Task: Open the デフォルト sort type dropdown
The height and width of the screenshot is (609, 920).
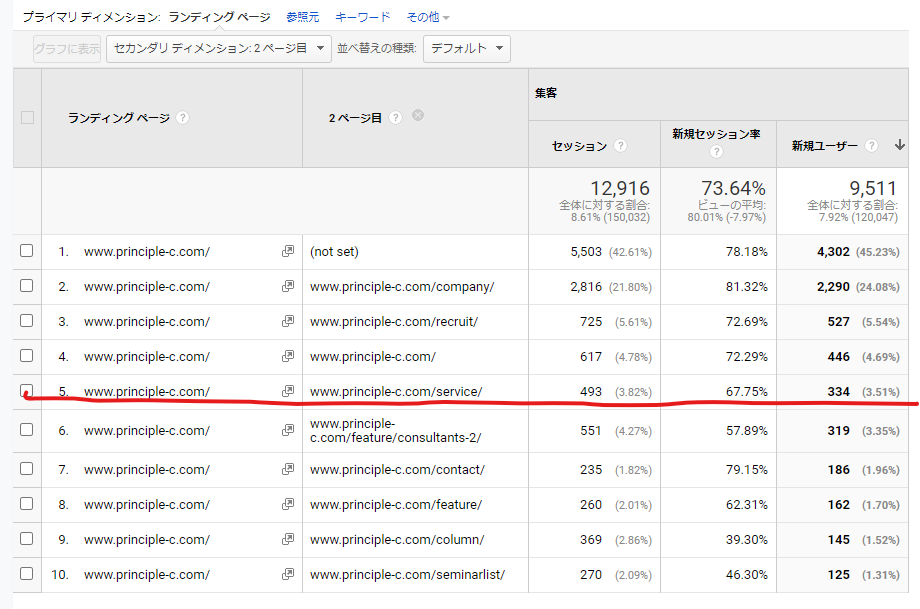Action: [x=467, y=48]
